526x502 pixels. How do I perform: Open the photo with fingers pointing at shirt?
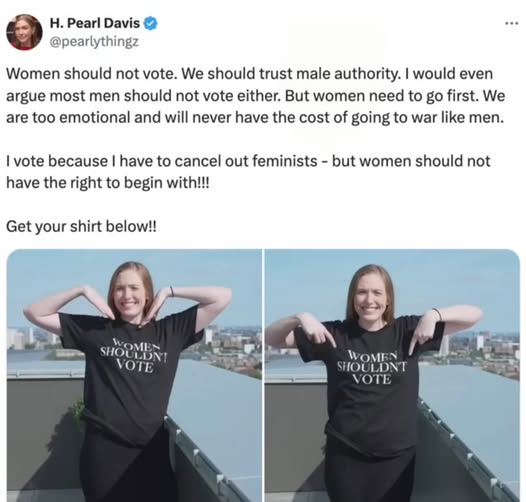(x=392, y=375)
